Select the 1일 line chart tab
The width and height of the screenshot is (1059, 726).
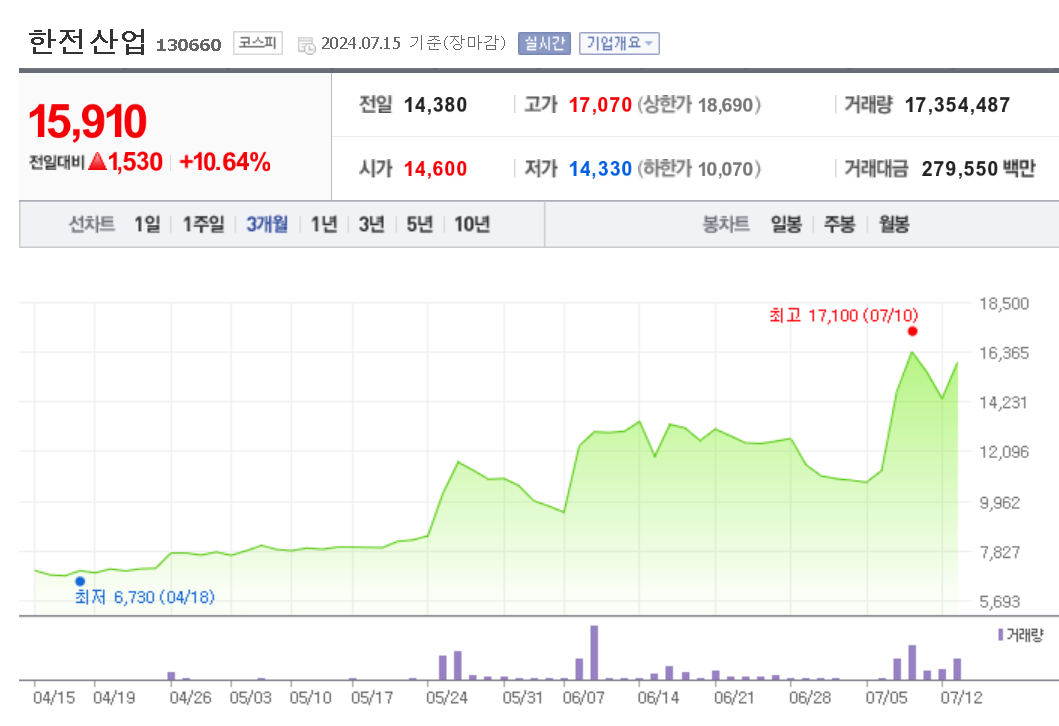click(x=147, y=224)
